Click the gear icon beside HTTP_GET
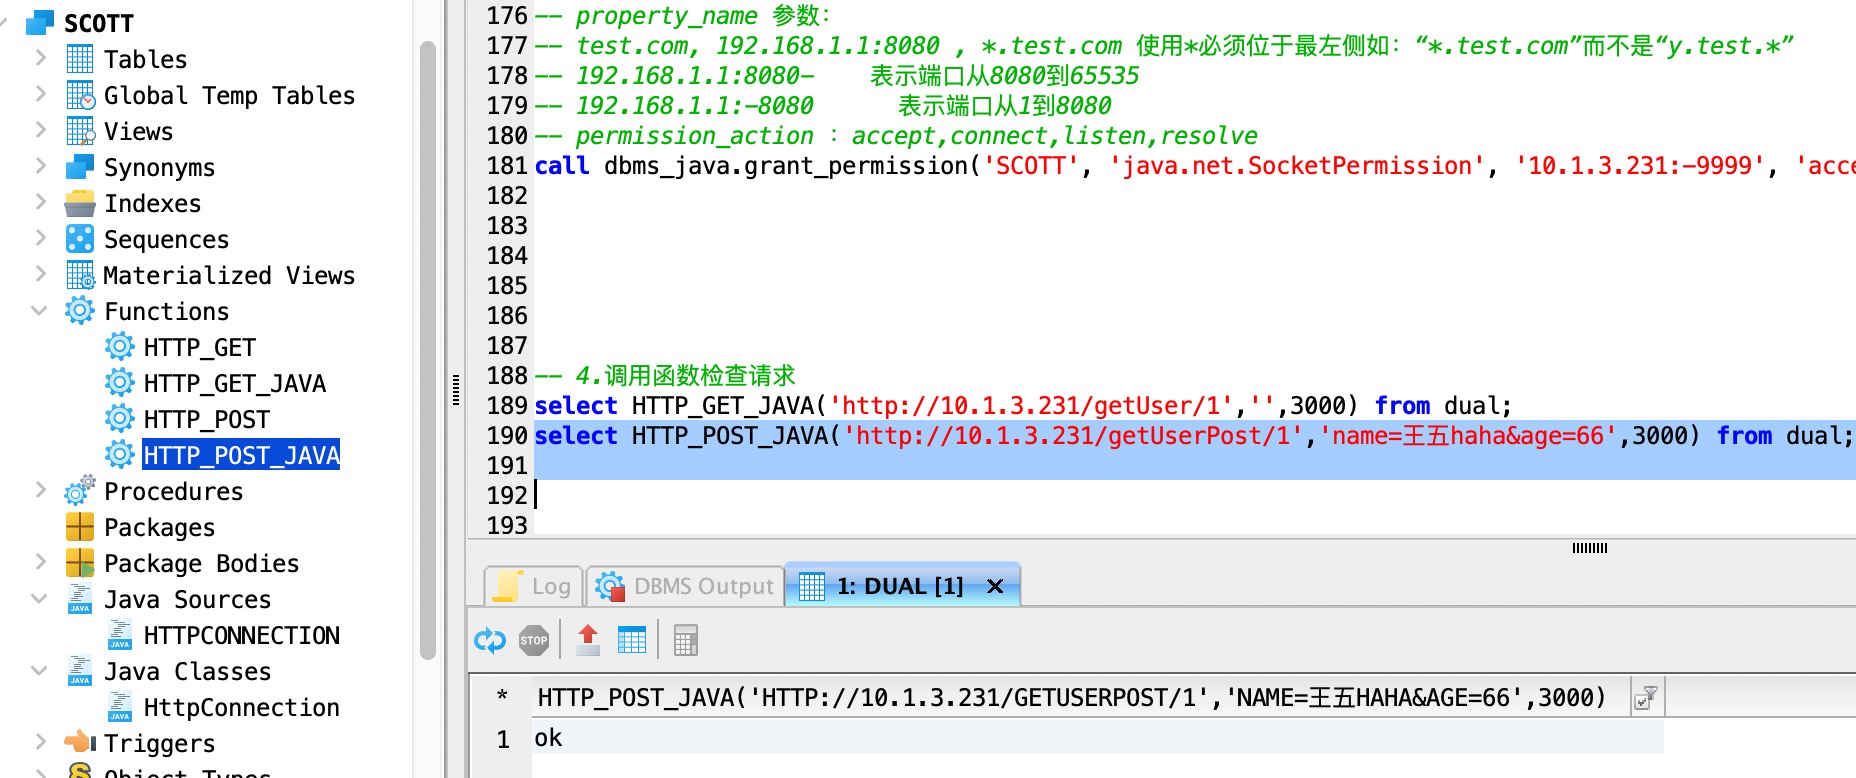 coord(120,347)
